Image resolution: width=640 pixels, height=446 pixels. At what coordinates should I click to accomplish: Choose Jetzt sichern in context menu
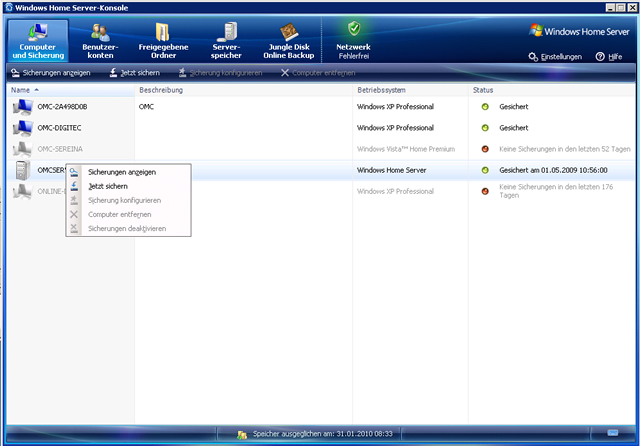click(x=128, y=186)
